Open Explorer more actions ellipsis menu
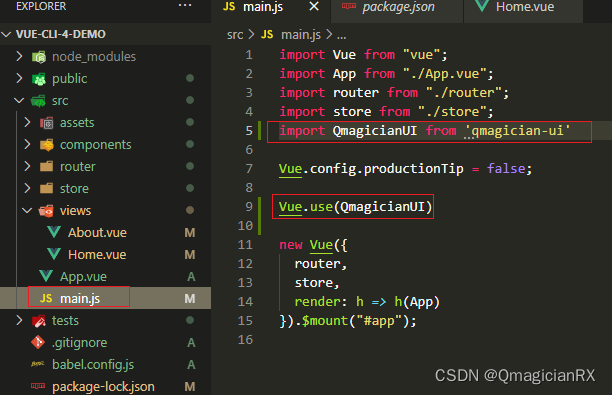The height and width of the screenshot is (395, 612). [185, 5]
